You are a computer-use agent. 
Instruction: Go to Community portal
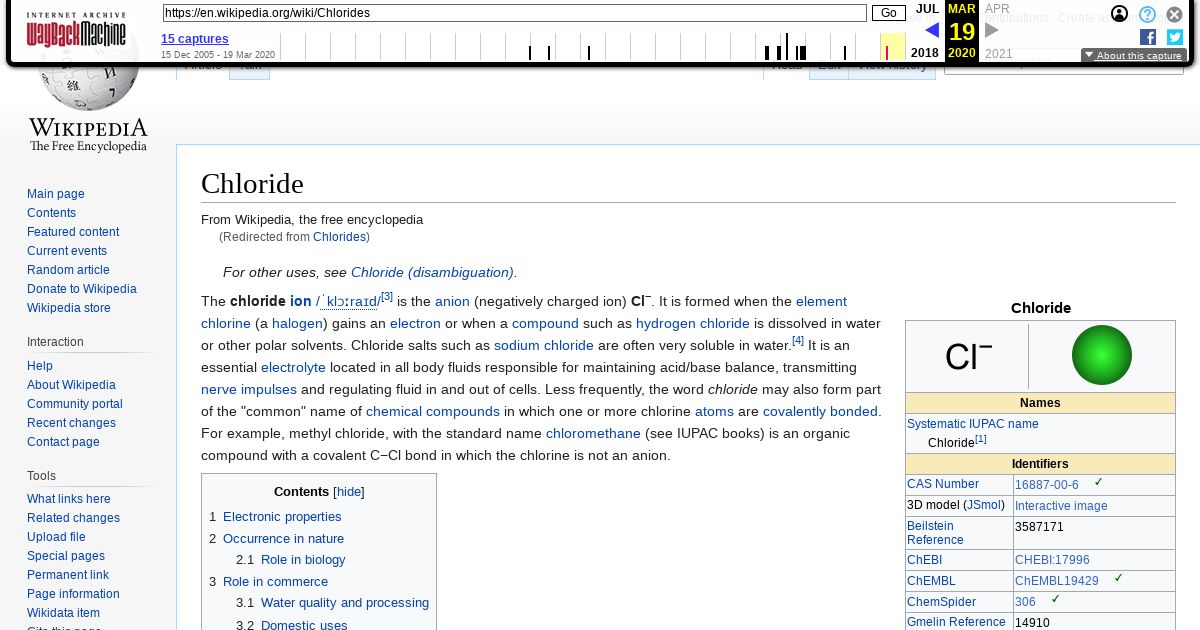(x=75, y=404)
